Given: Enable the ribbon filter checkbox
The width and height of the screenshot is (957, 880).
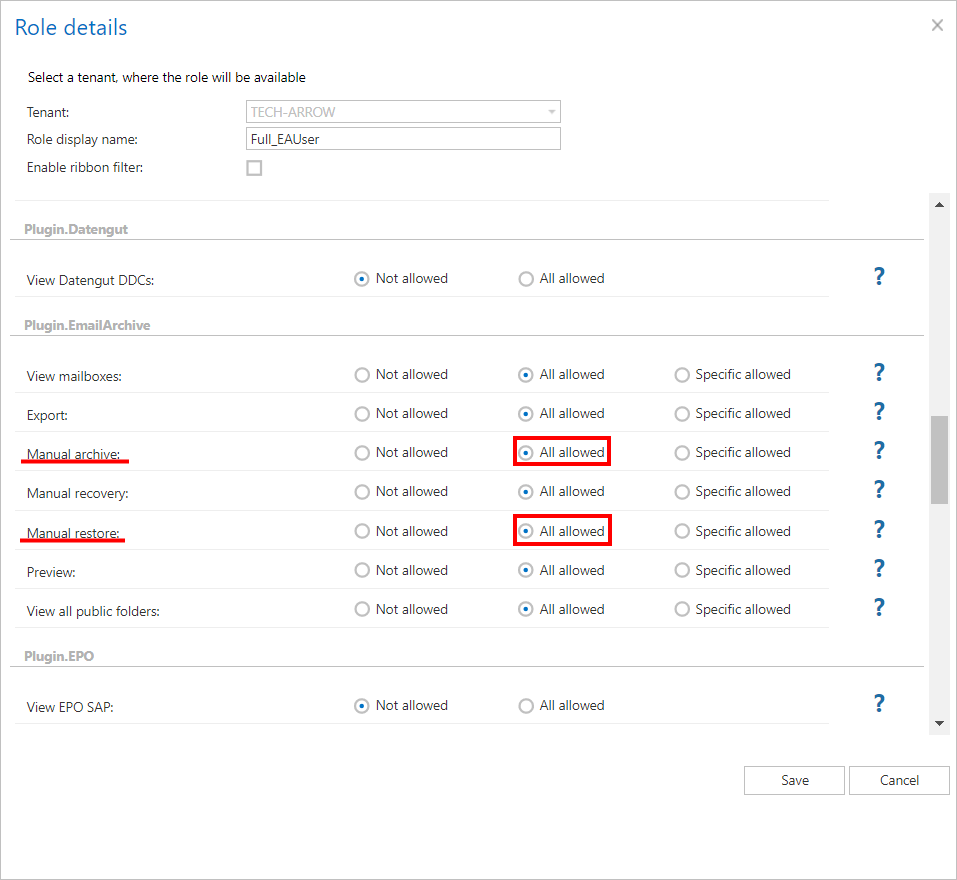Looking at the screenshot, I should point(254,168).
